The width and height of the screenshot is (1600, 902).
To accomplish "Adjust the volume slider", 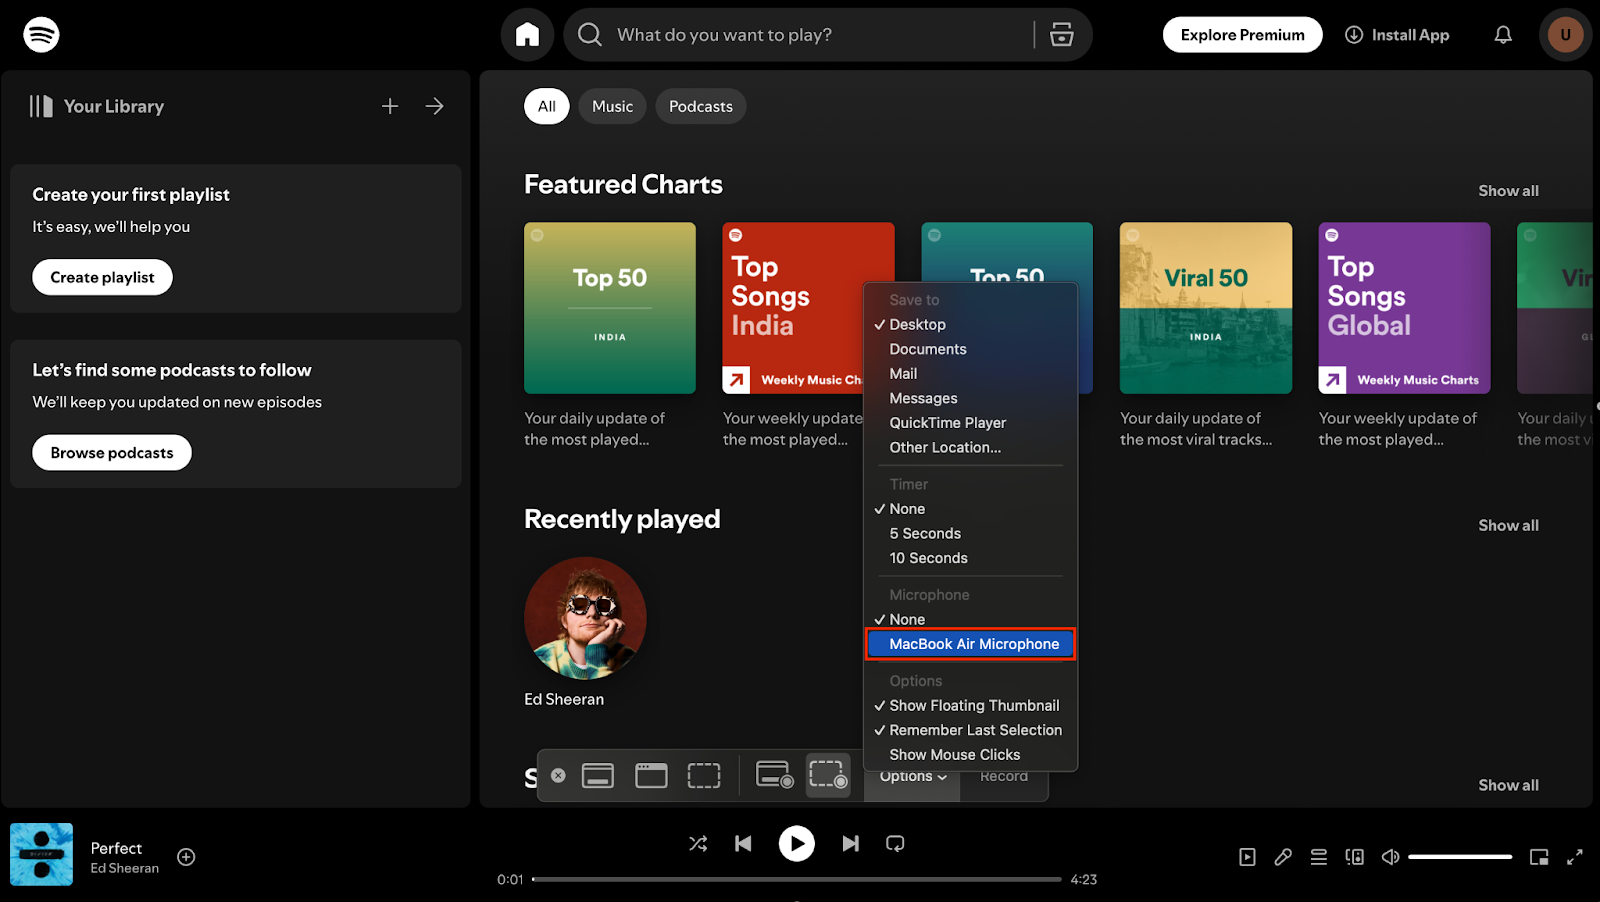I will tap(1459, 857).
